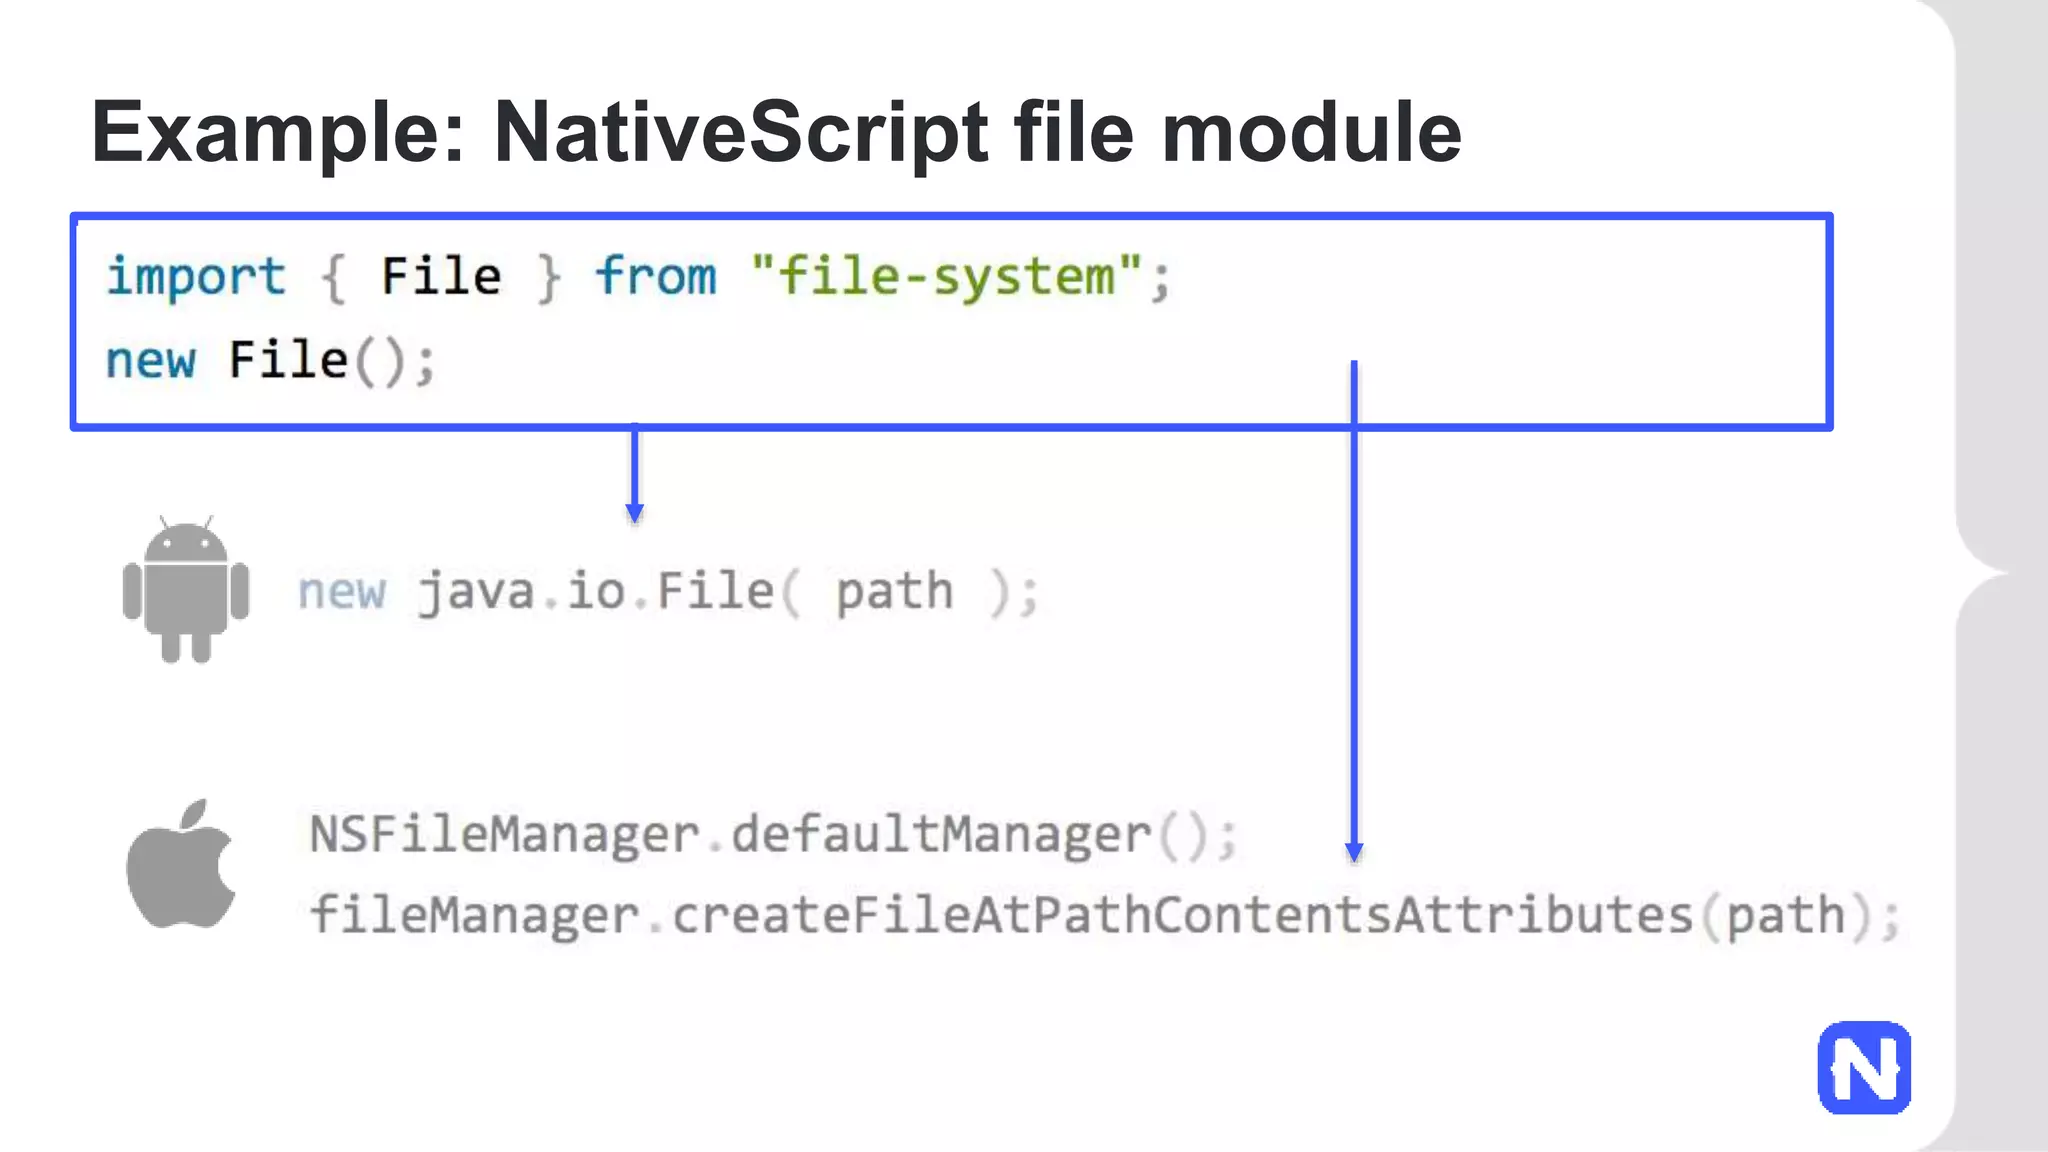This screenshot has width=2048, height=1152.
Task: Click the import File from "file-system" line
Action: pyautogui.click(x=638, y=277)
